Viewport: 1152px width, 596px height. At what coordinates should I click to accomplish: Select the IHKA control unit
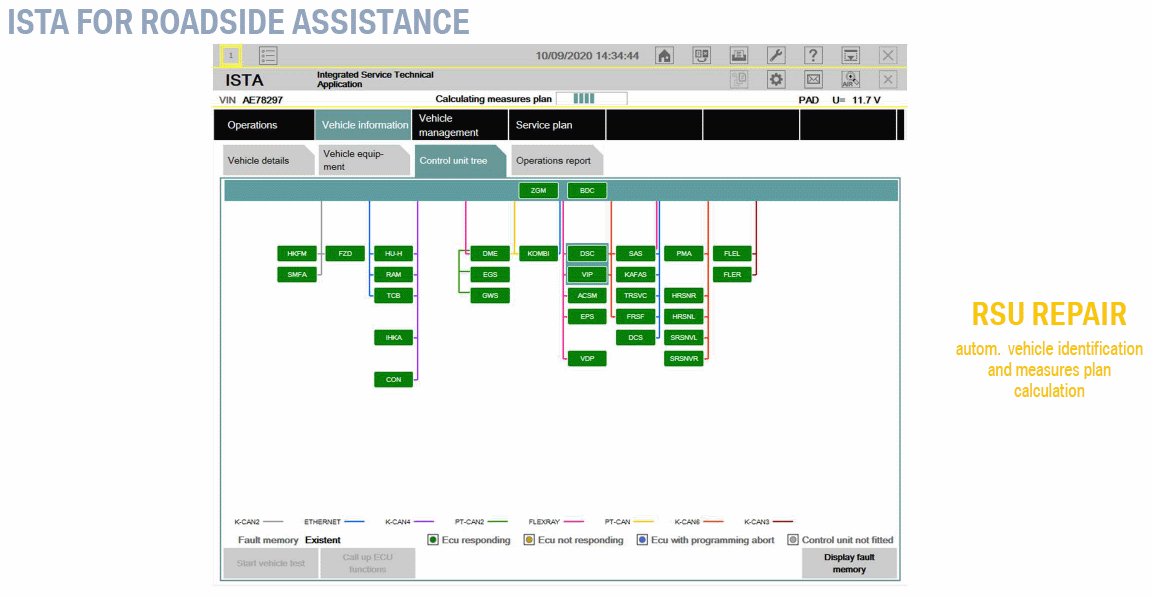pyautogui.click(x=394, y=338)
